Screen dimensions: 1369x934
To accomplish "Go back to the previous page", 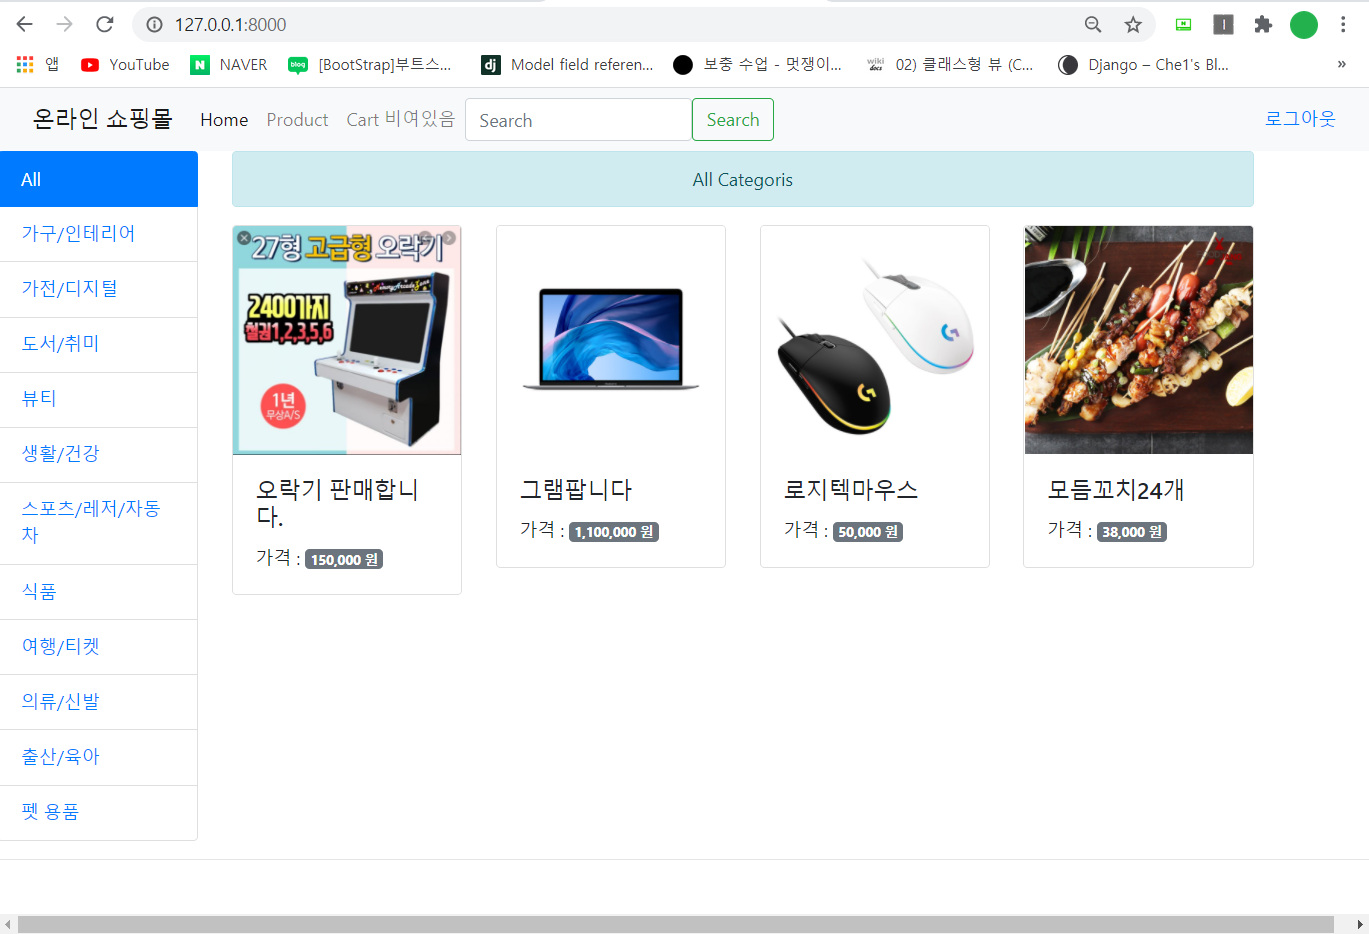I will click(x=25, y=24).
